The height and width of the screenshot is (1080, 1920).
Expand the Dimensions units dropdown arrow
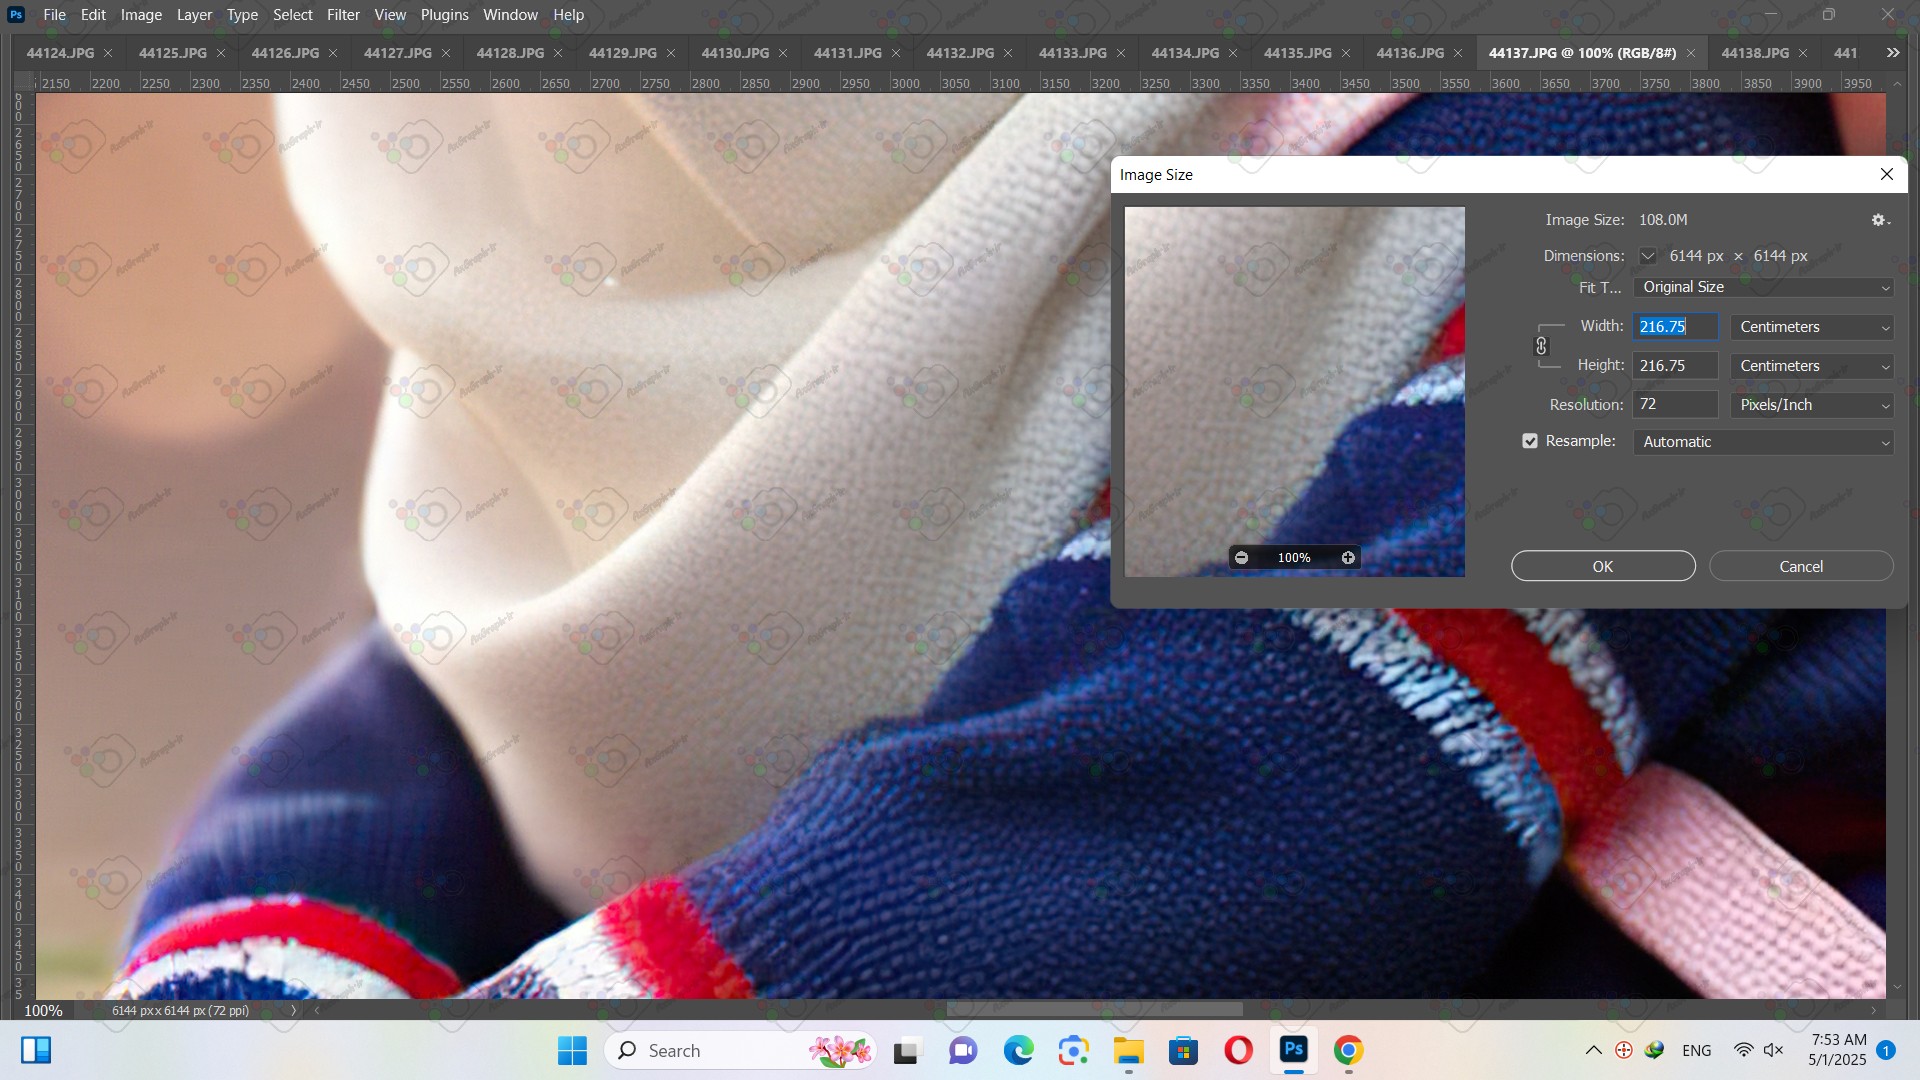[x=1647, y=256]
